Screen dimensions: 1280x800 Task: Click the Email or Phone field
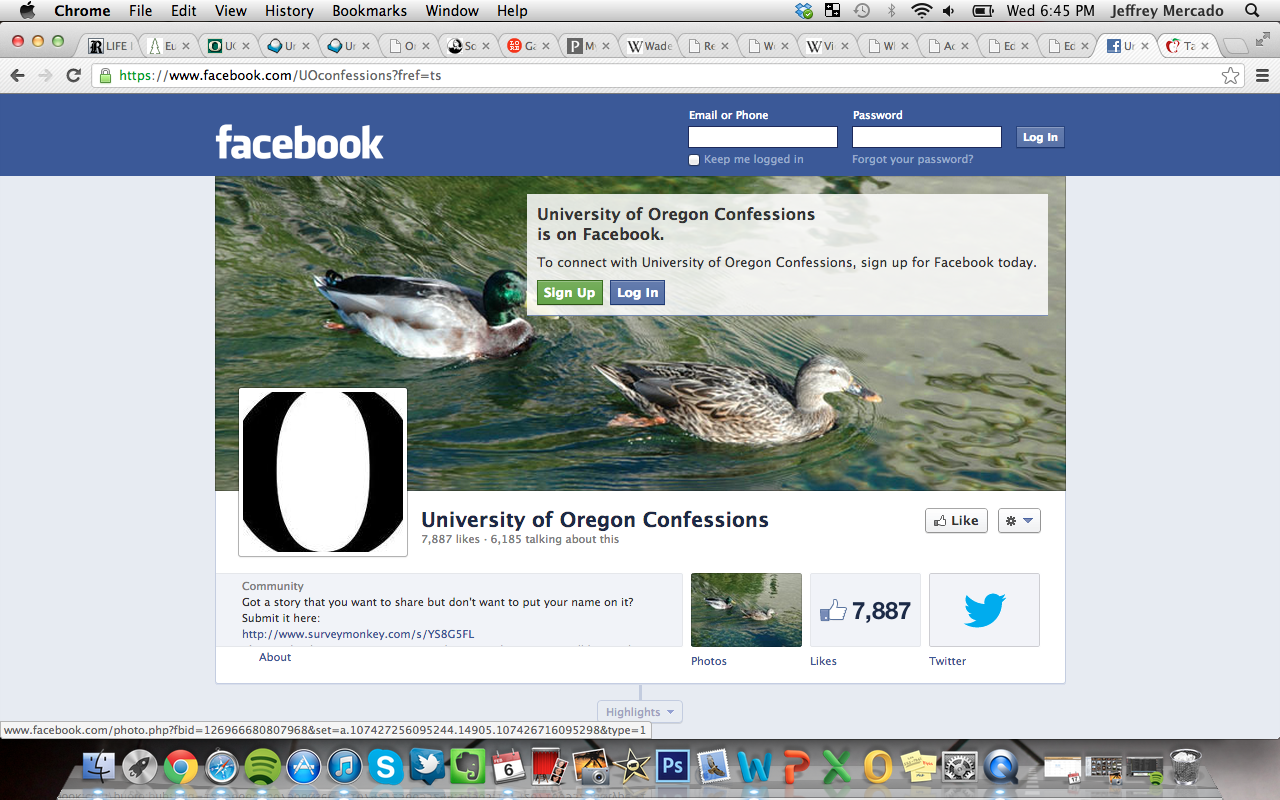click(x=763, y=137)
